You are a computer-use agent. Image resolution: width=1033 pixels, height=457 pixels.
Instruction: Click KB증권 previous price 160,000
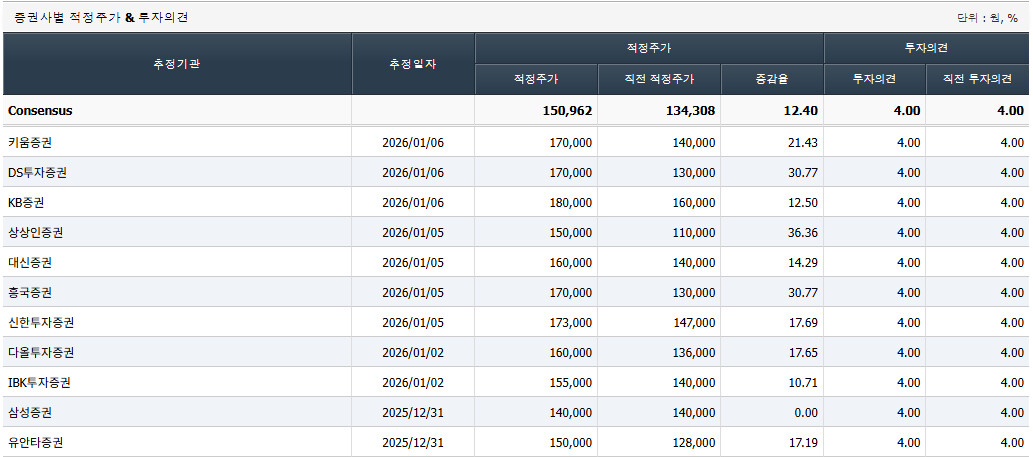click(694, 203)
